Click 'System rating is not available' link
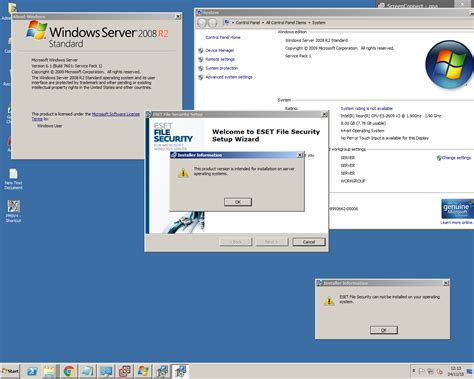The image size is (474, 379). [366, 108]
